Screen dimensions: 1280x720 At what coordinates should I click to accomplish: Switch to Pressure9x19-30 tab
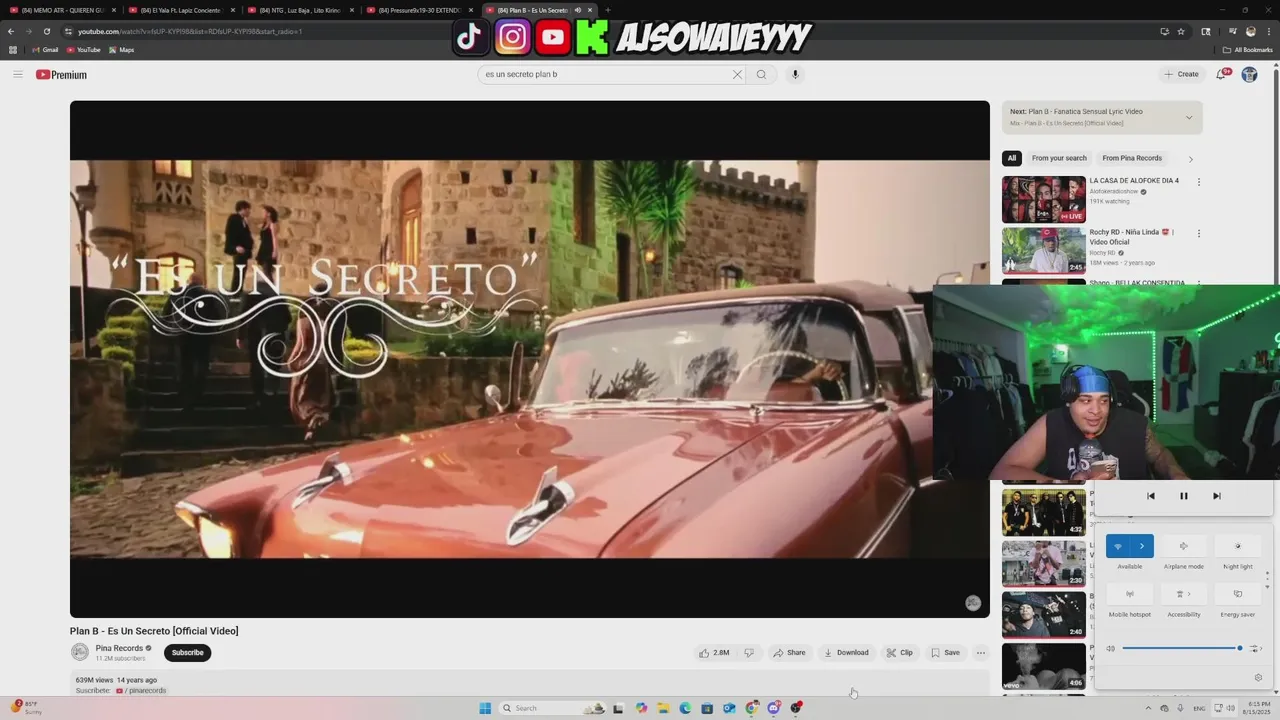click(x=419, y=10)
